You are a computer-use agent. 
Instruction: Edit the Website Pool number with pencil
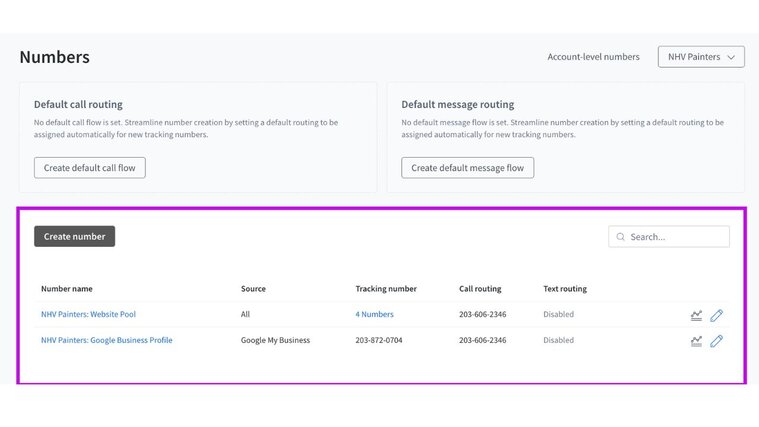pyautogui.click(x=716, y=316)
